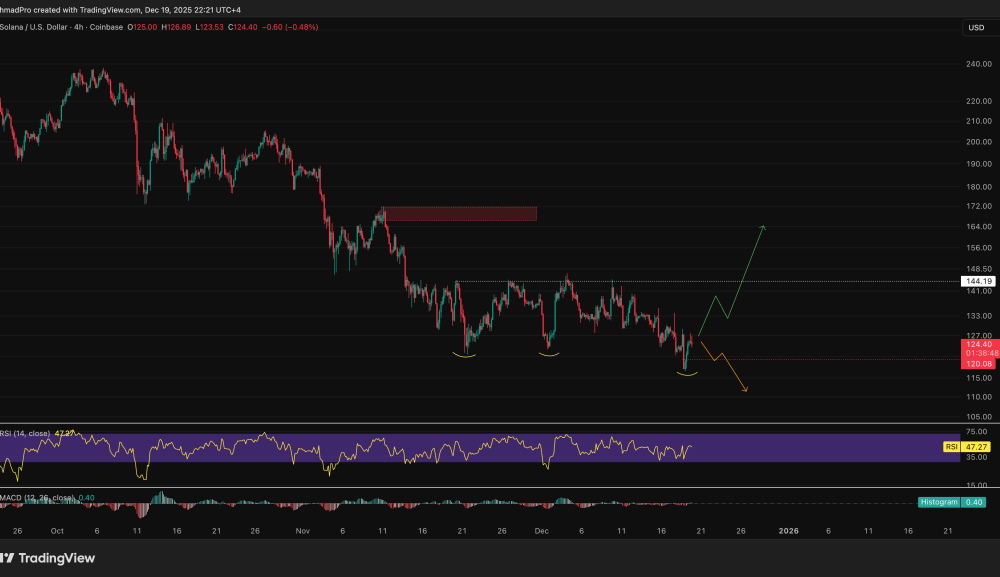Click the 47.27 RSI value readout
Image resolution: width=1000 pixels, height=577 pixels.
66,430
